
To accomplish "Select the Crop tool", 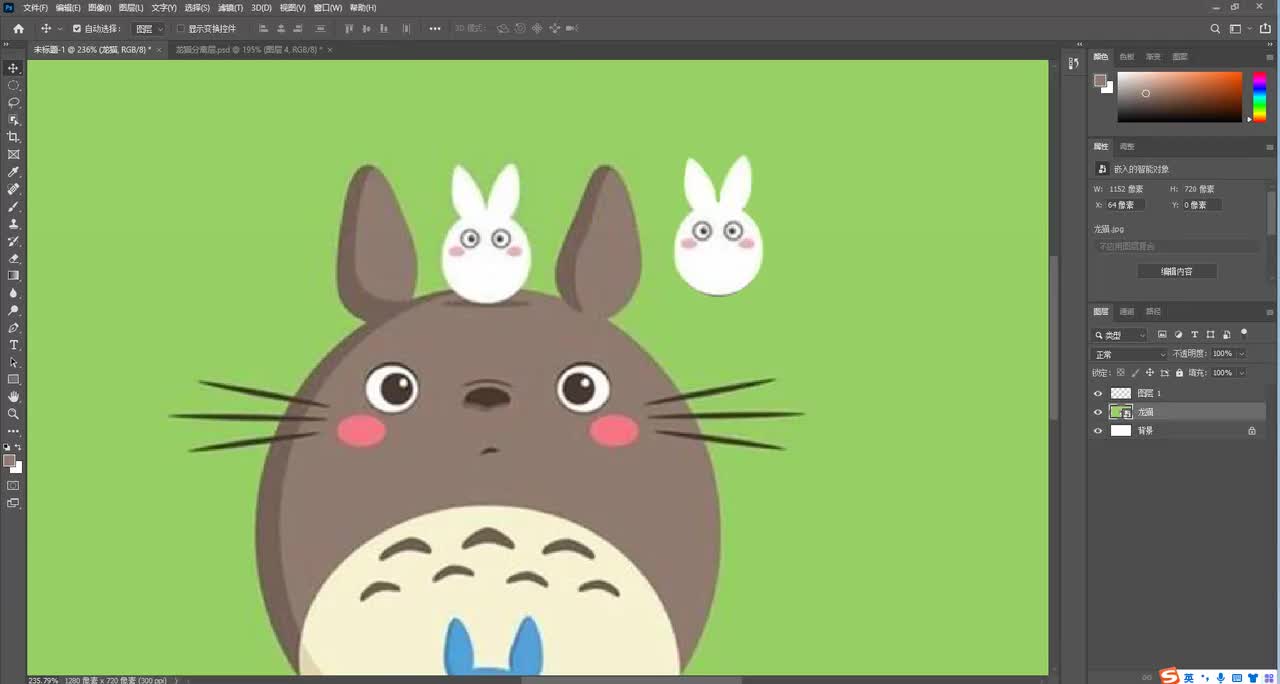I will click(13, 137).
